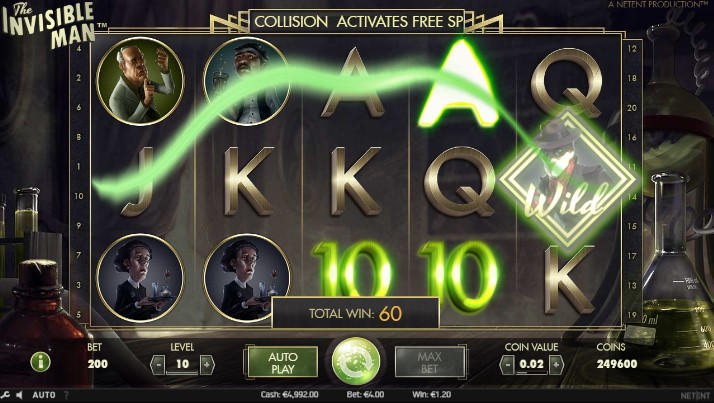Open the AUTO option in bottom bar
The image size is (714, 403).
click(x=44, y=395)
